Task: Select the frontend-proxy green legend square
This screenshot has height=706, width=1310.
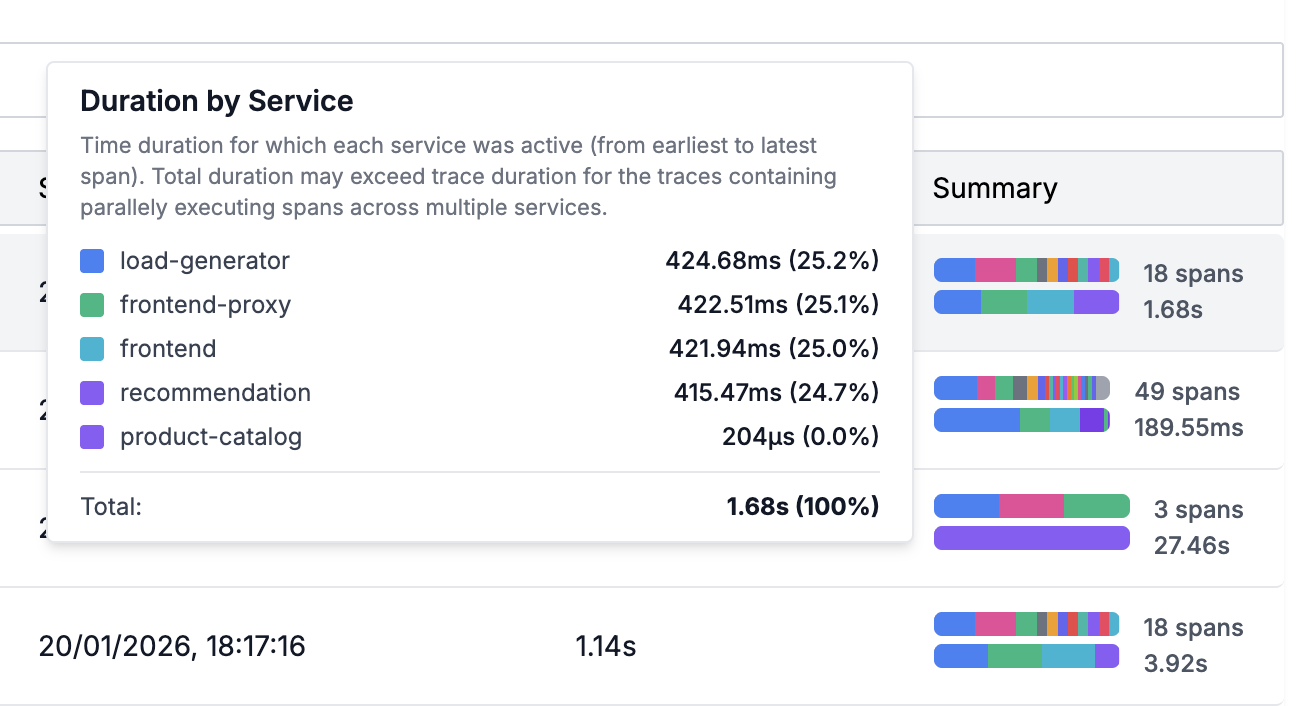Action: 91,304
